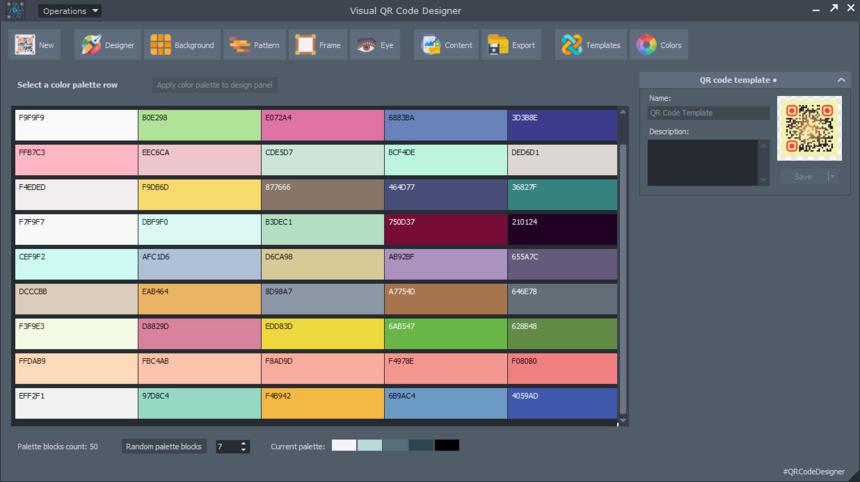This screenshot has width=860, height=482.
Task: Select the Pattern tool
Action: pyautogui.click(x=254, y=45)
